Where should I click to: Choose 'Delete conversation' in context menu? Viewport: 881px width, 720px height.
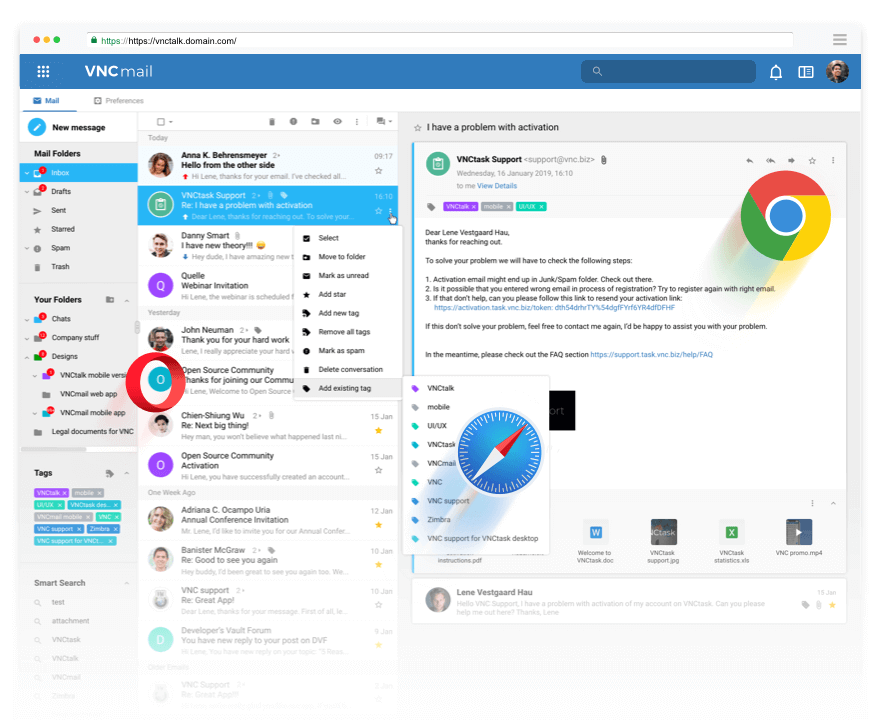[x=348, y=369]
